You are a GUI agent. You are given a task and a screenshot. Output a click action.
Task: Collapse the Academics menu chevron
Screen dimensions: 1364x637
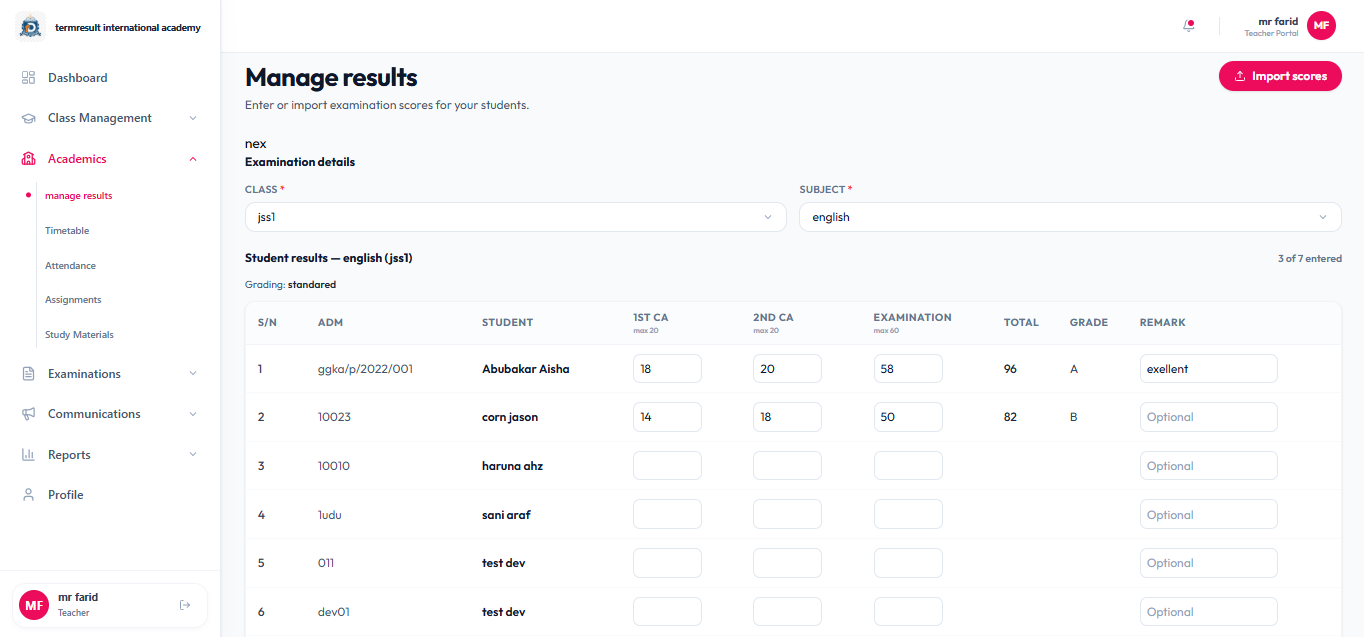pos(193,159)
